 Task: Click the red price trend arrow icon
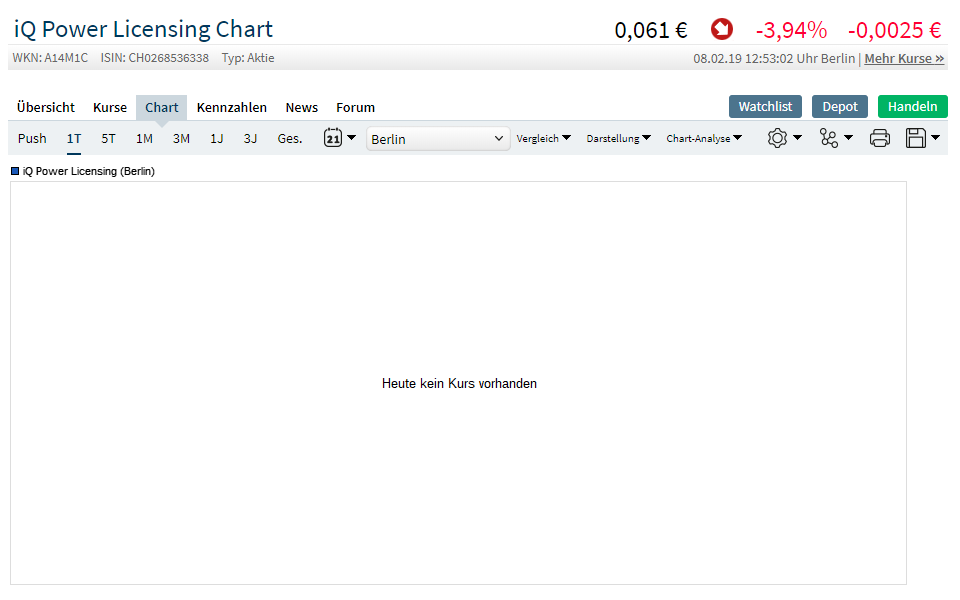[x=721, y=29]
